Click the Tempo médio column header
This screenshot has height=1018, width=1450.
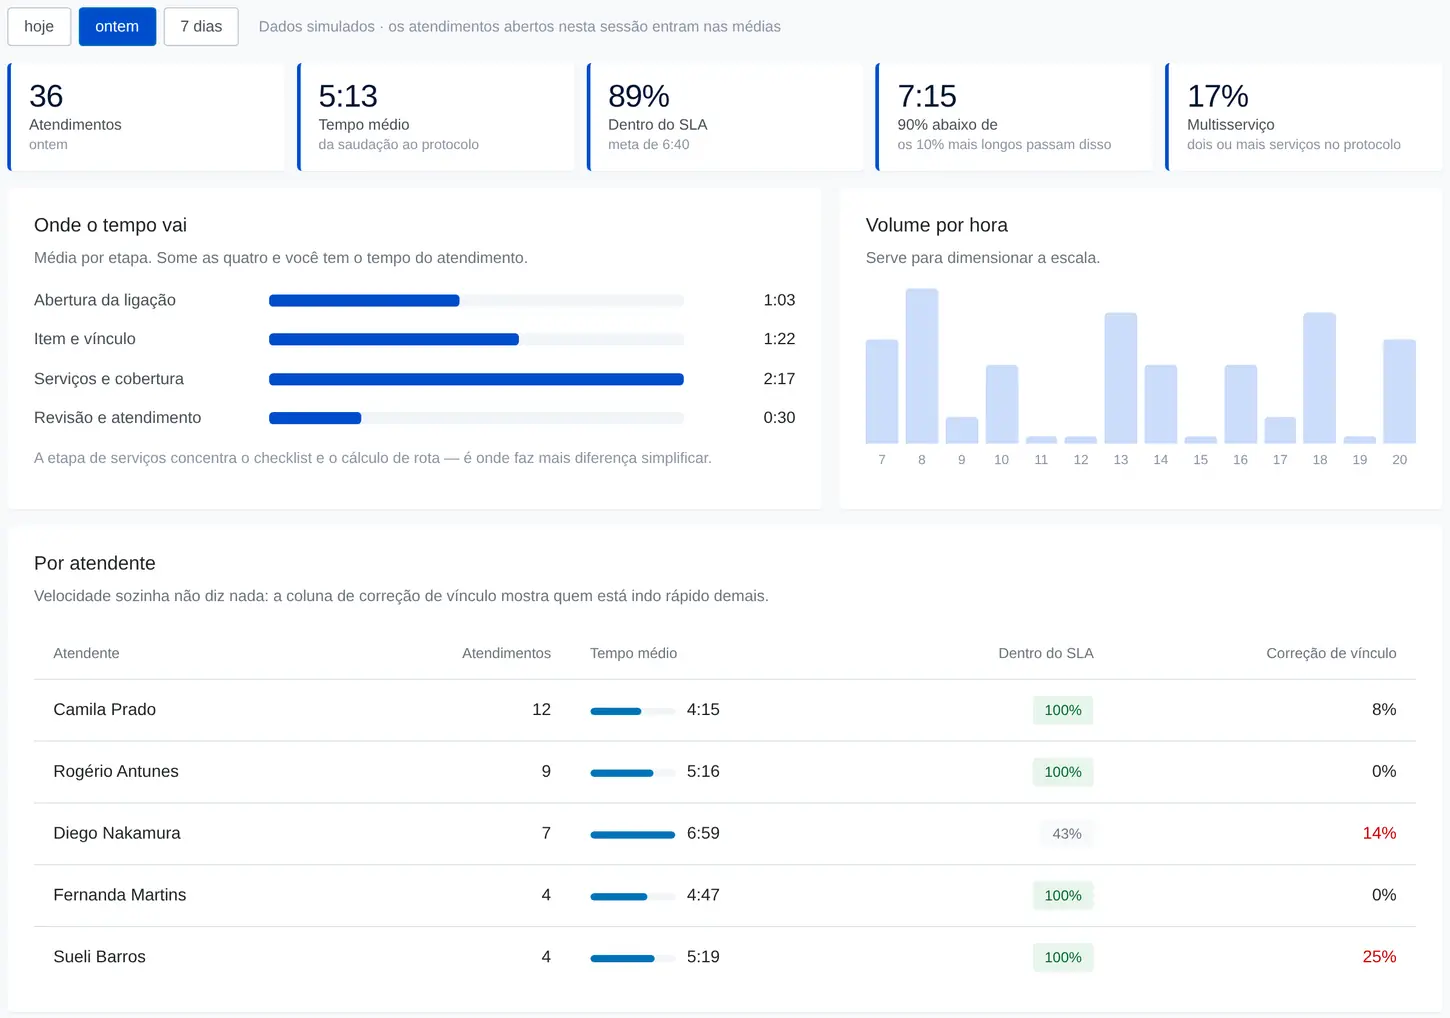[633, 653]
